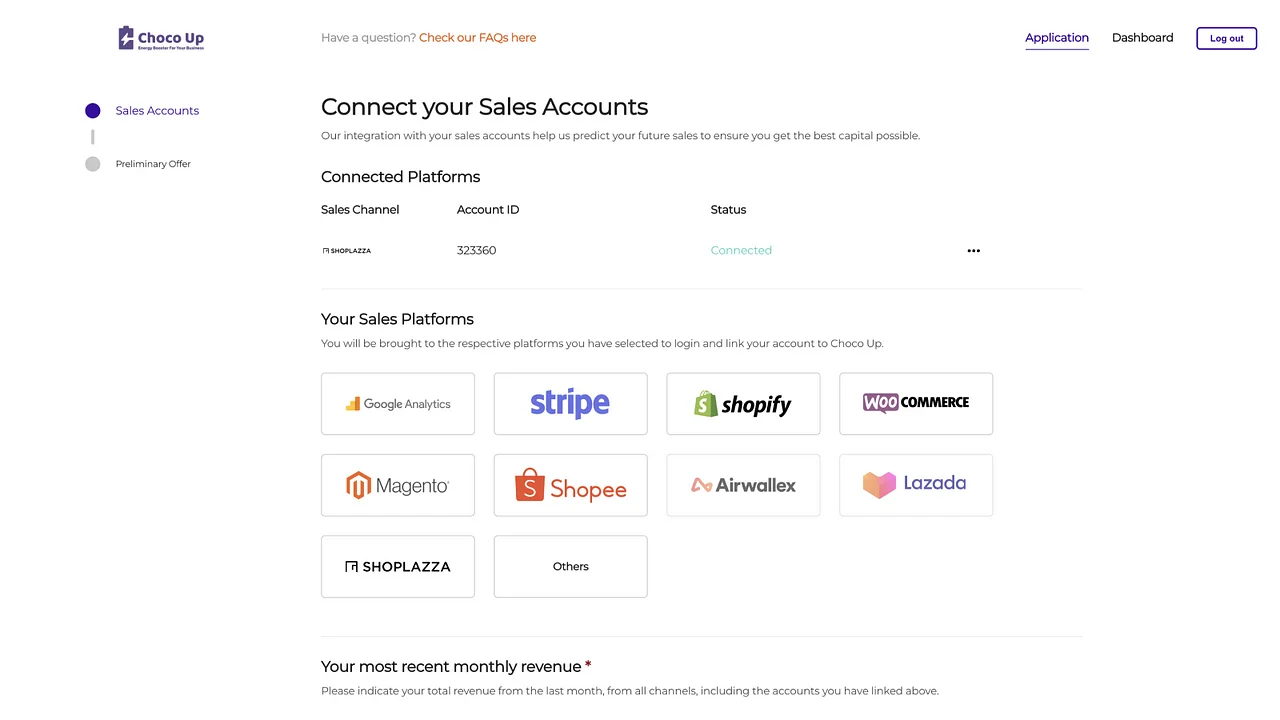
Task: Choose the Shopify platform
Action: [x=743, y=404]
